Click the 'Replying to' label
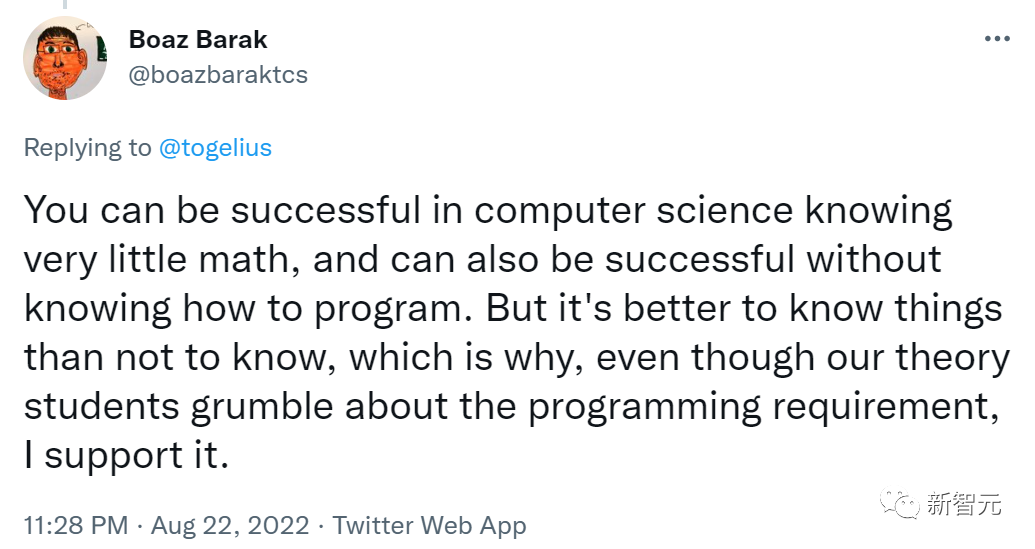This screenshot has width=1035, height=549. tap(87, 148)
